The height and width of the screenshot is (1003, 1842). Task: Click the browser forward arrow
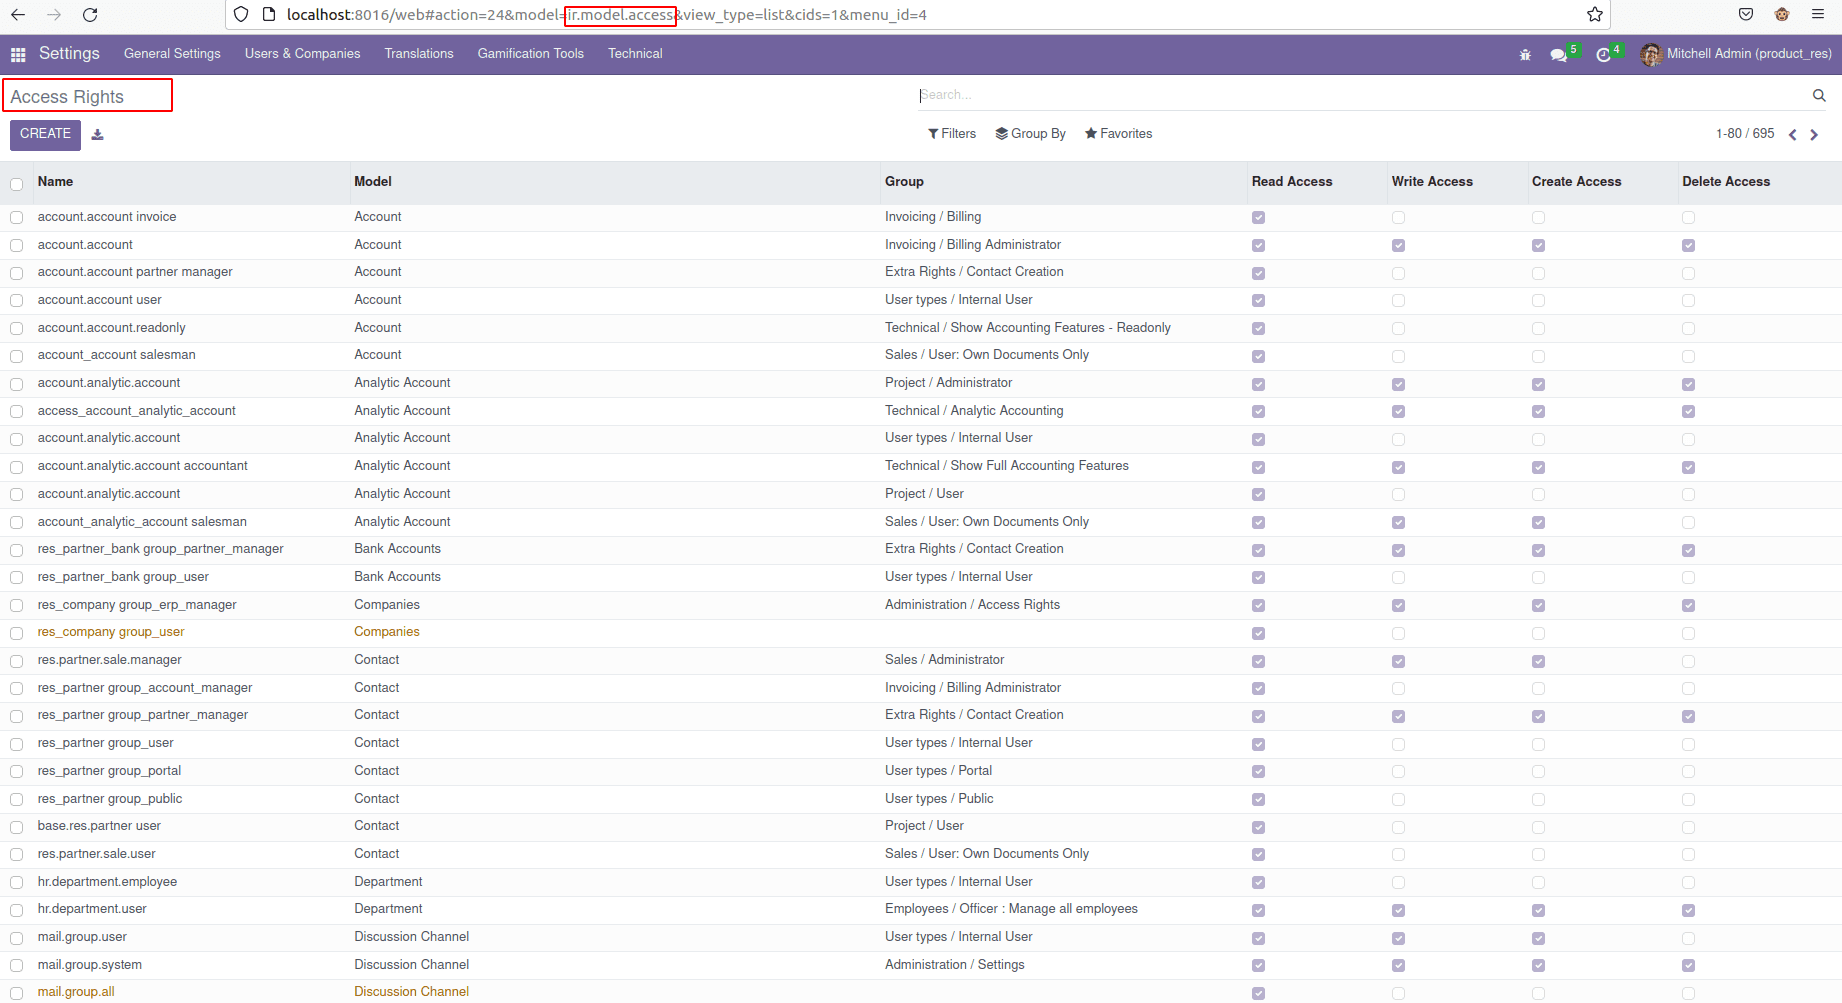pos(54,15)
